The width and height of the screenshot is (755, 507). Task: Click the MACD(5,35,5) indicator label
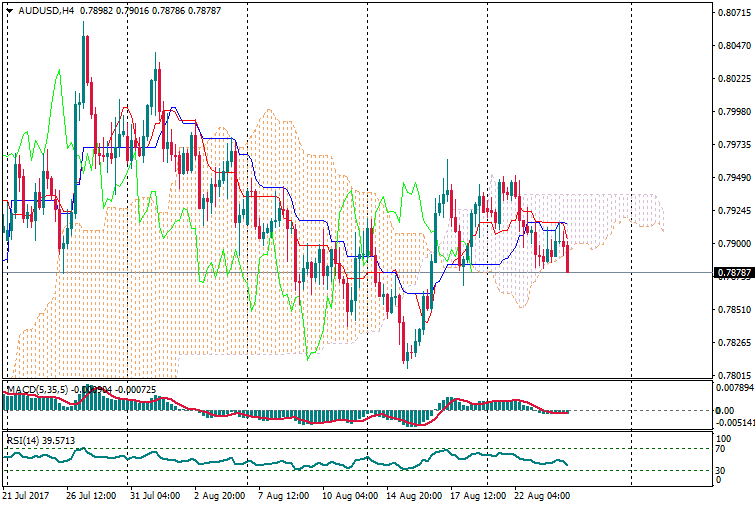point(37,388)
